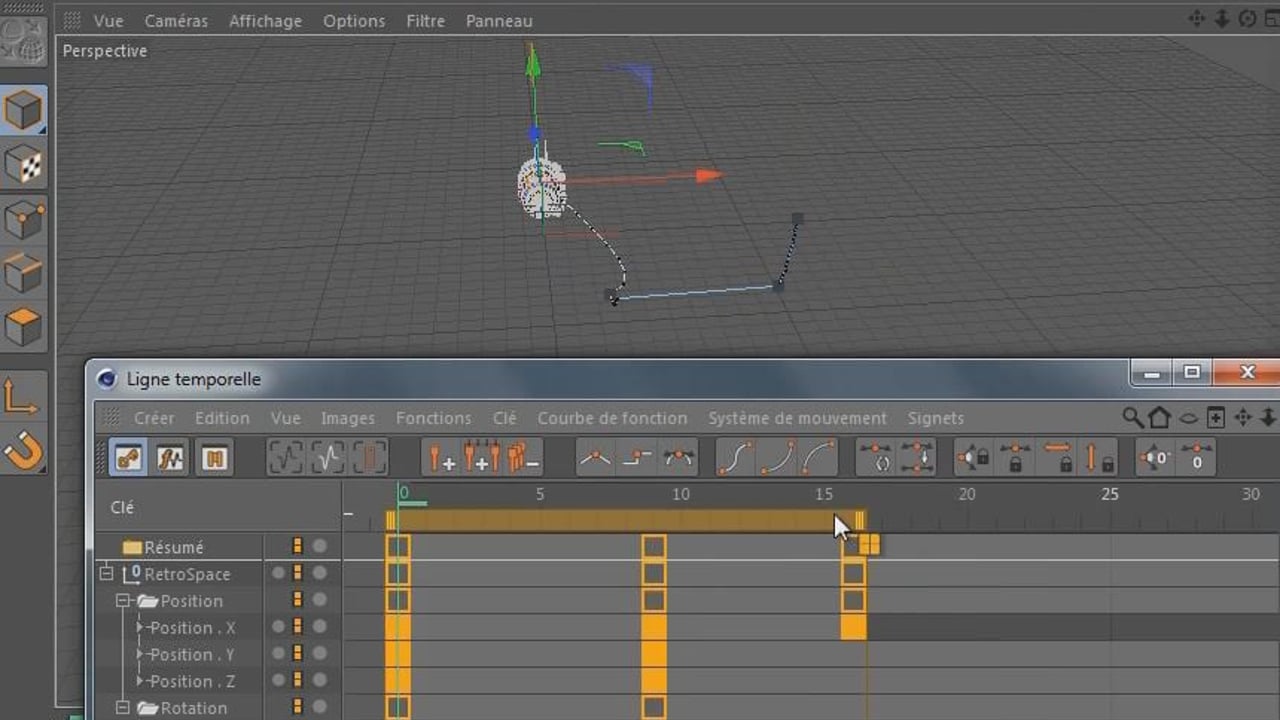This screenshot has height=720, width=1280.
Task: Collapse the RetroSpace object tree
Action: point(106,574)
